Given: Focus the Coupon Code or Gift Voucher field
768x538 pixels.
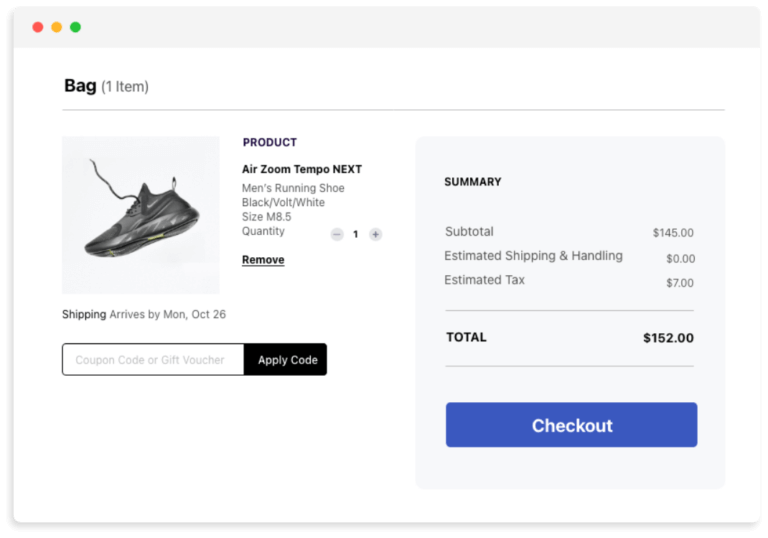Looking at the screenshot, I should tap(153, 360).
